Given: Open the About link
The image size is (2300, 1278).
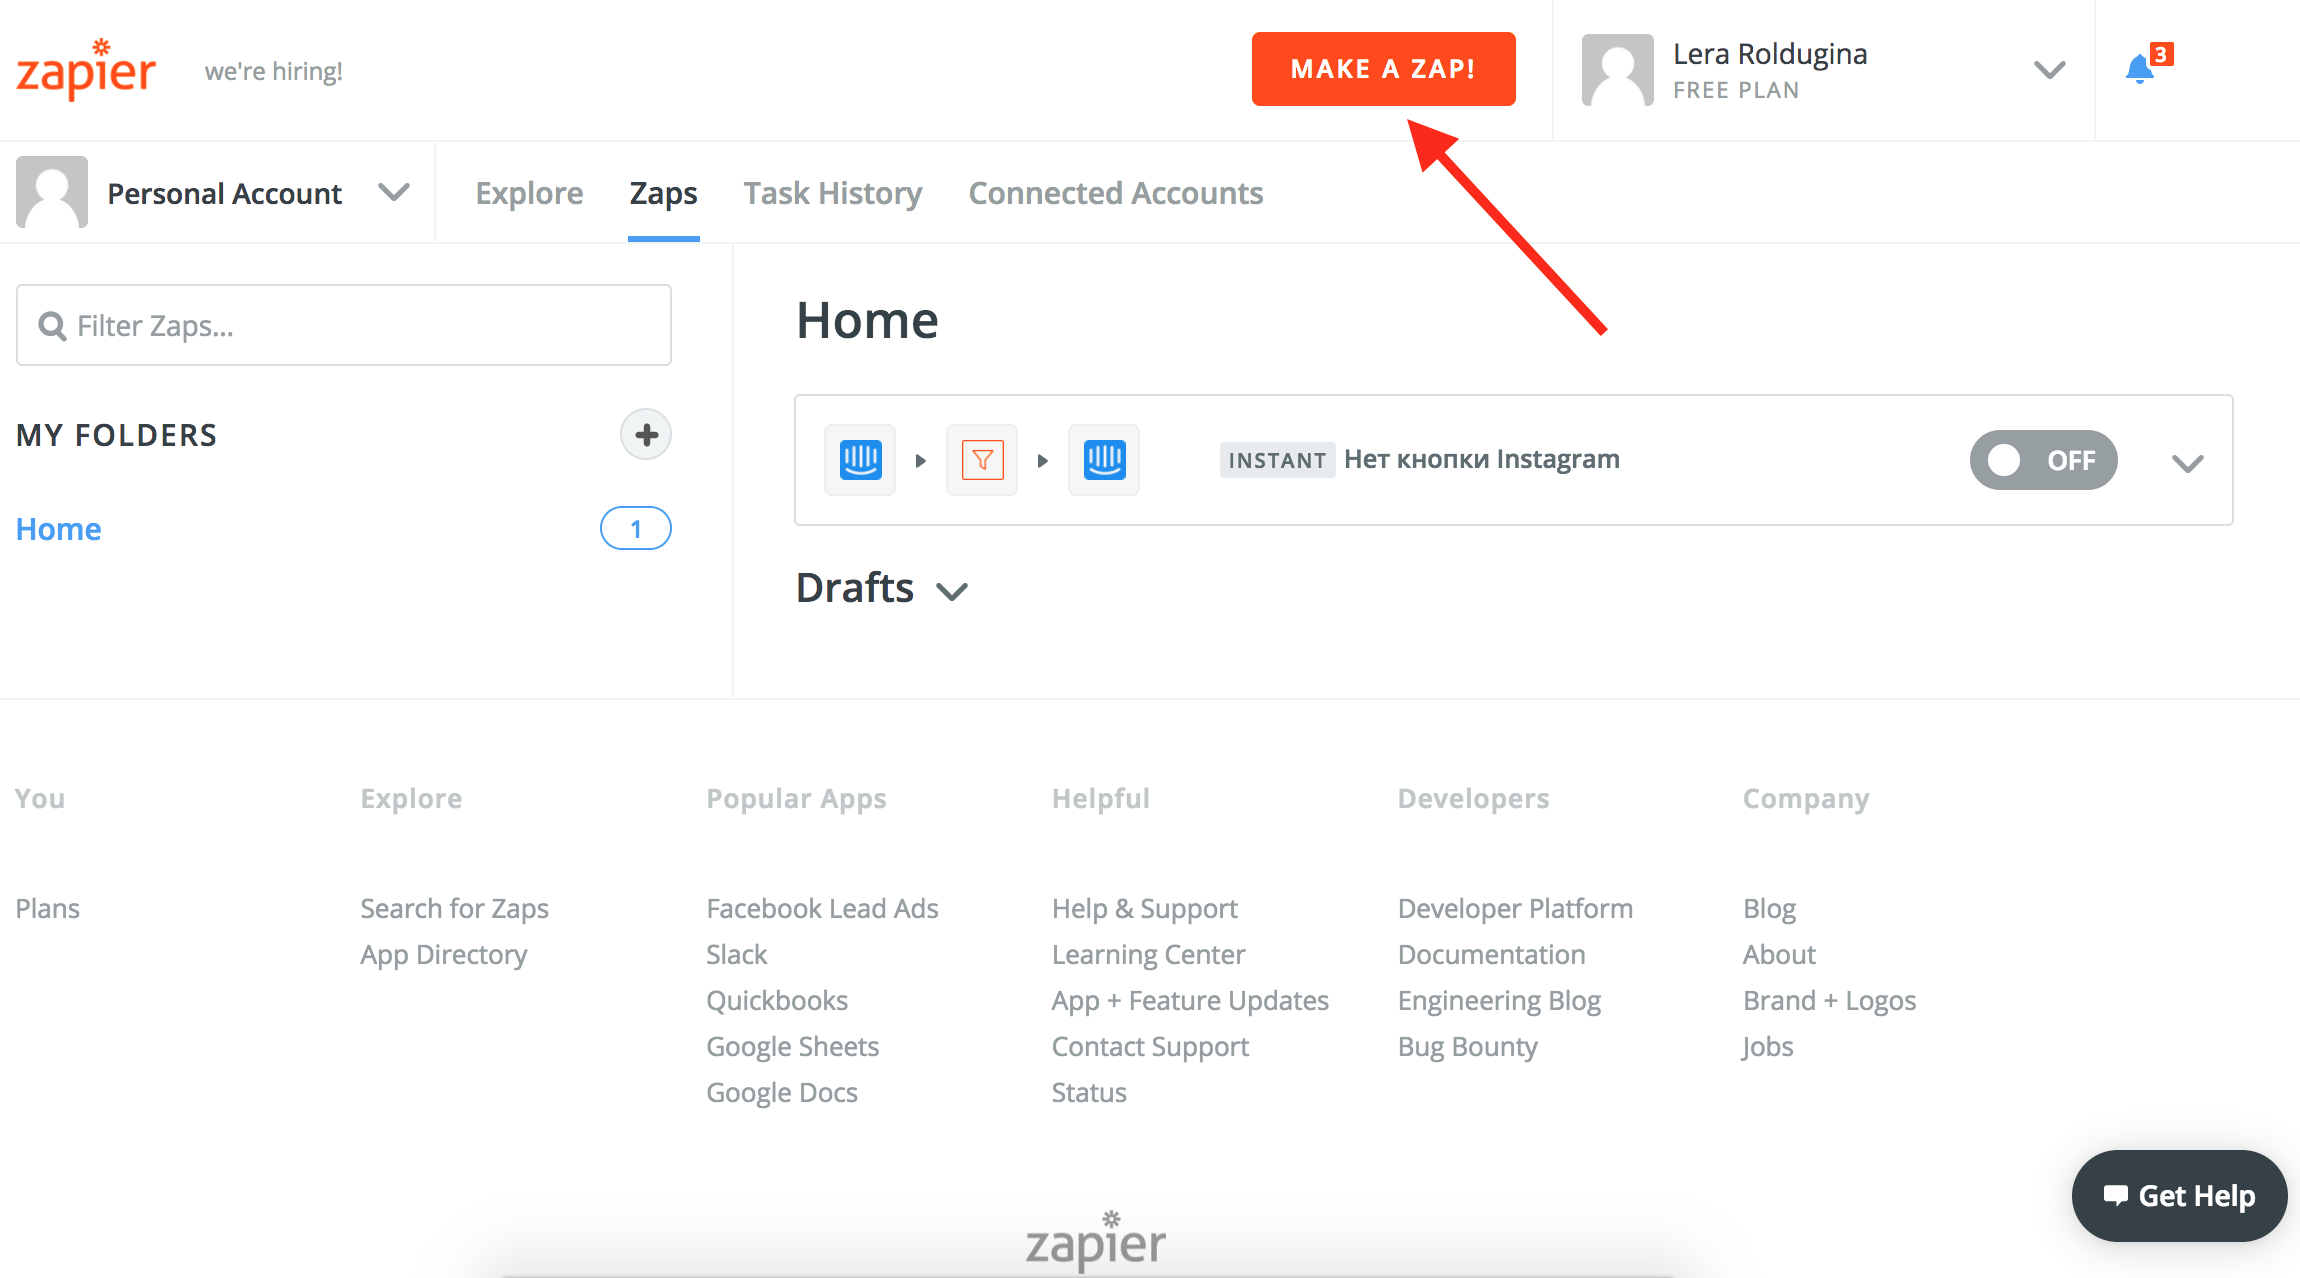Looking at the screenshot, I should click(x=1779, y=954).
